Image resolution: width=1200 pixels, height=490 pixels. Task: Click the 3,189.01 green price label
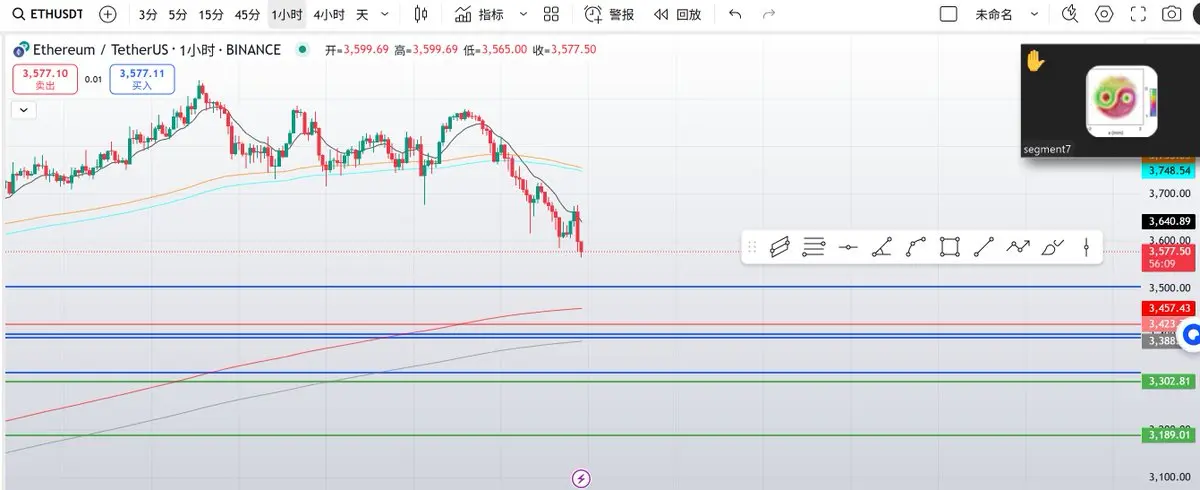(1169, 435)
